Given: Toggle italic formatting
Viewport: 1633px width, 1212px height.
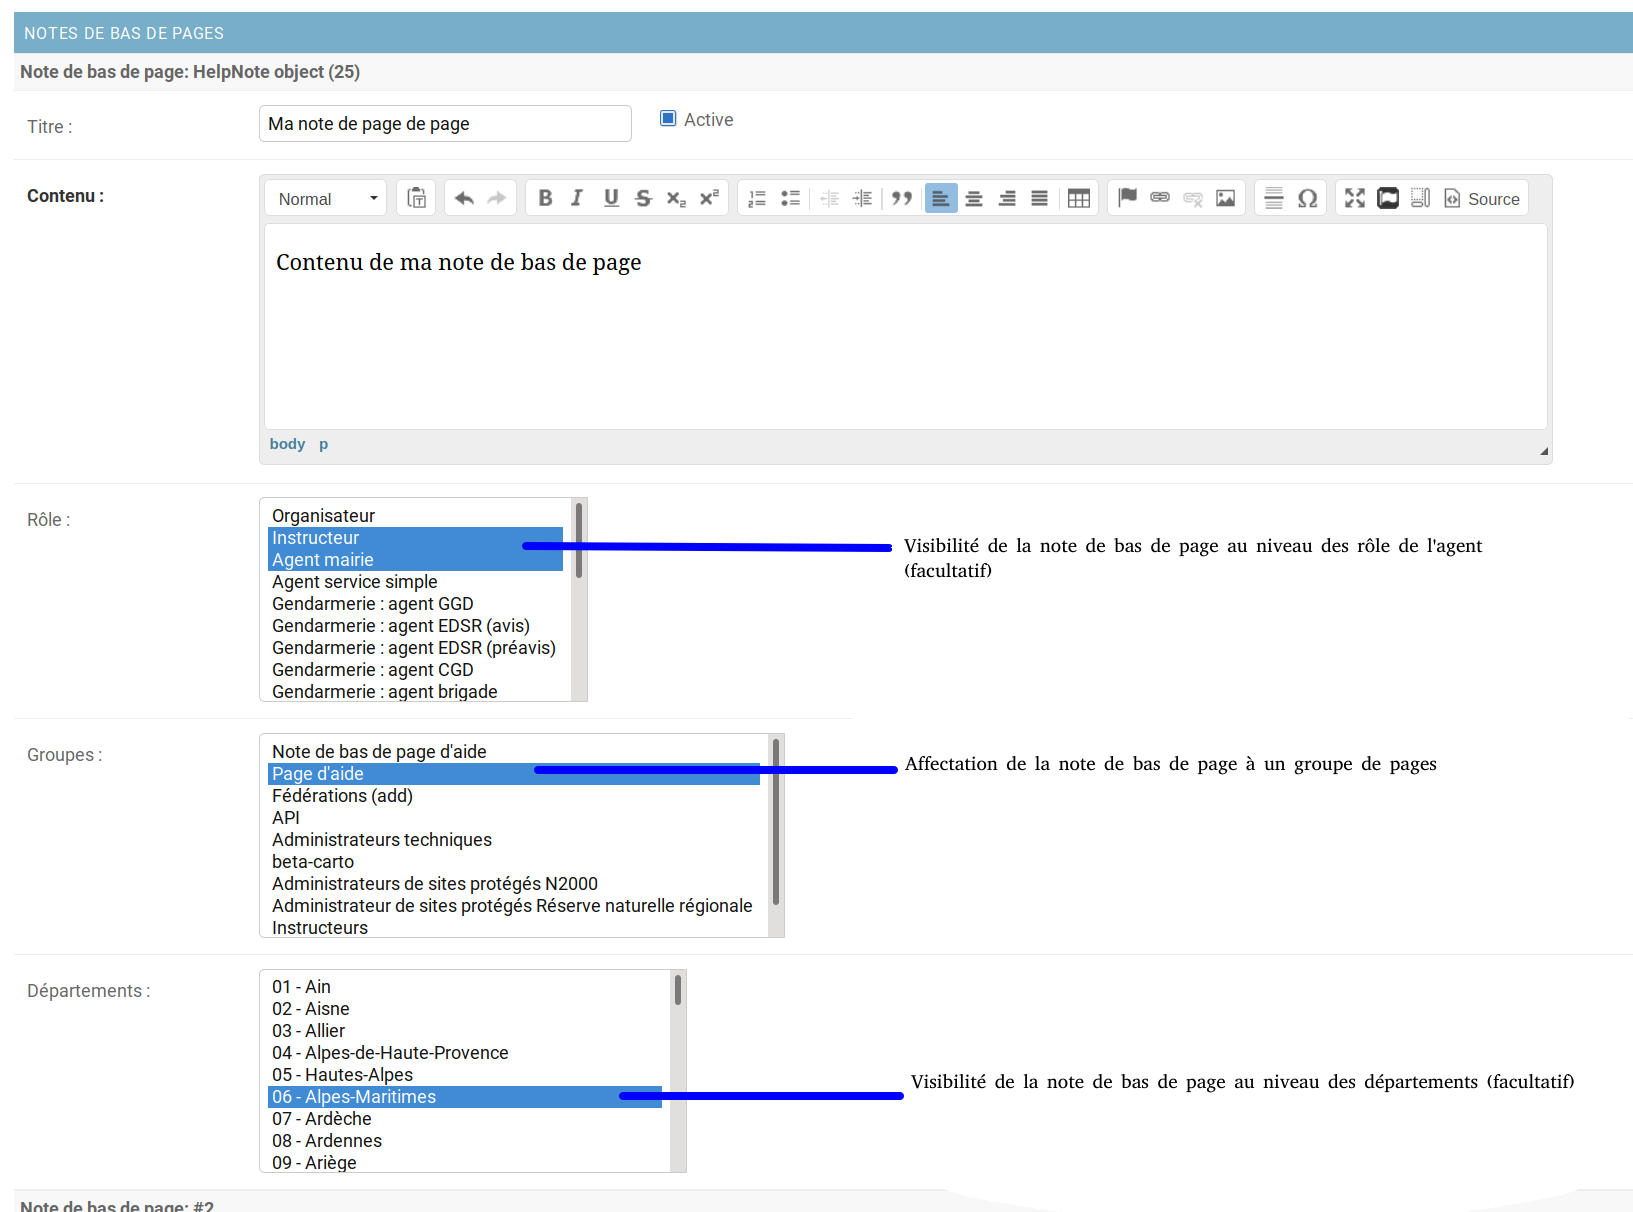Looking at the screenshot, I should point(577,197).
